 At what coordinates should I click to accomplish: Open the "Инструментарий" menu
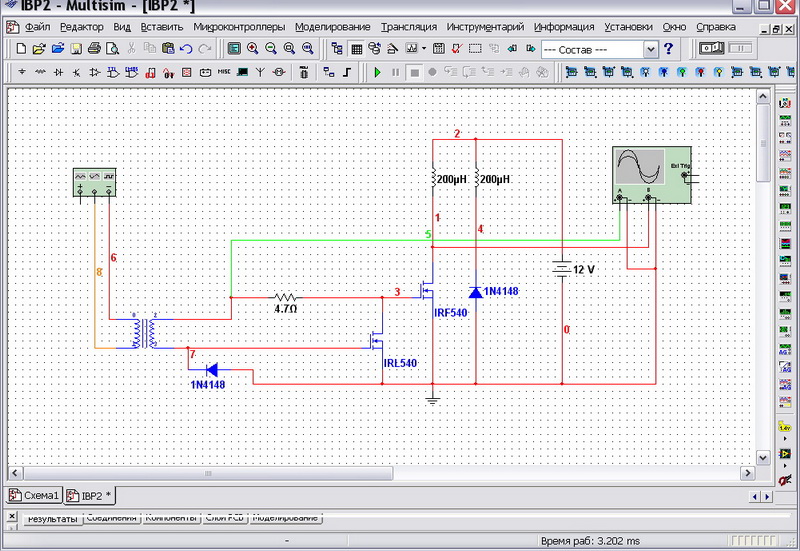486,27
